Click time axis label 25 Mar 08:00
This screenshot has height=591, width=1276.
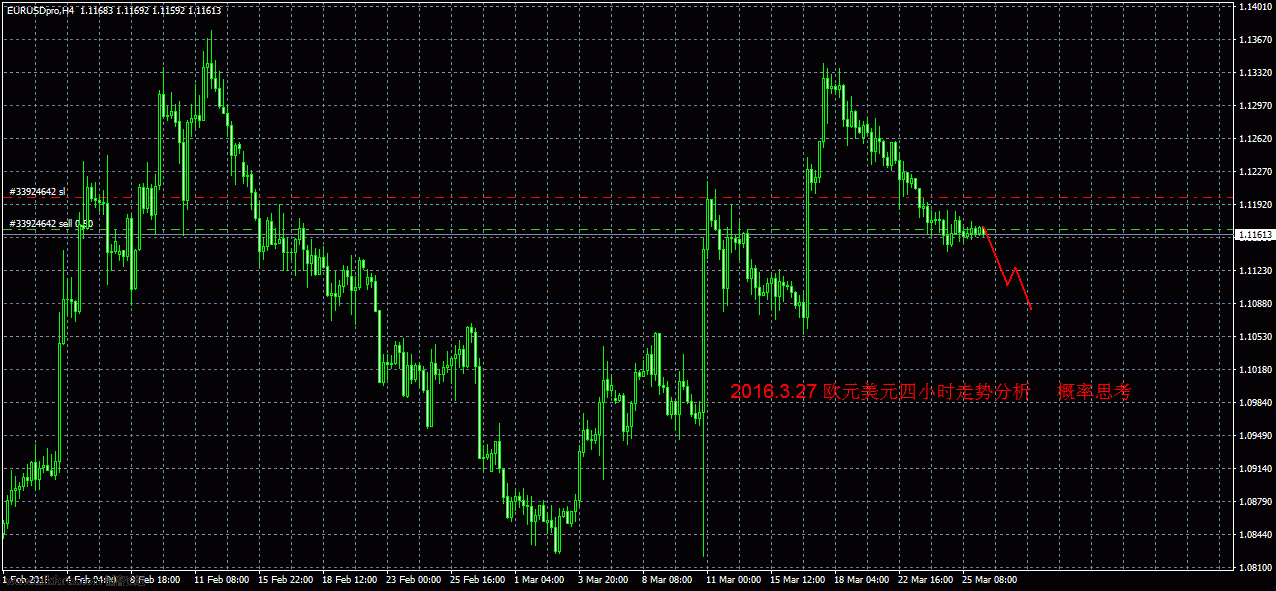click(990, 579)
